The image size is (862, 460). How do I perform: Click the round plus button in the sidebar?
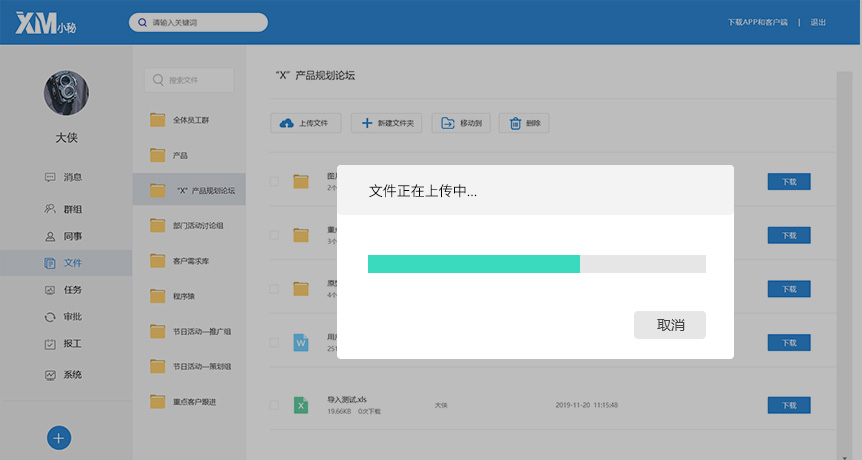tap(59, 438)
